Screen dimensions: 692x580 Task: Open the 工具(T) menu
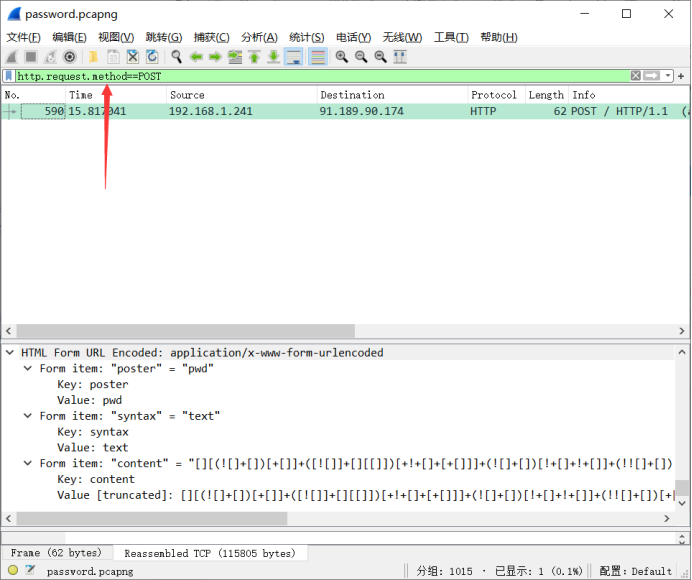coord(451,38)
